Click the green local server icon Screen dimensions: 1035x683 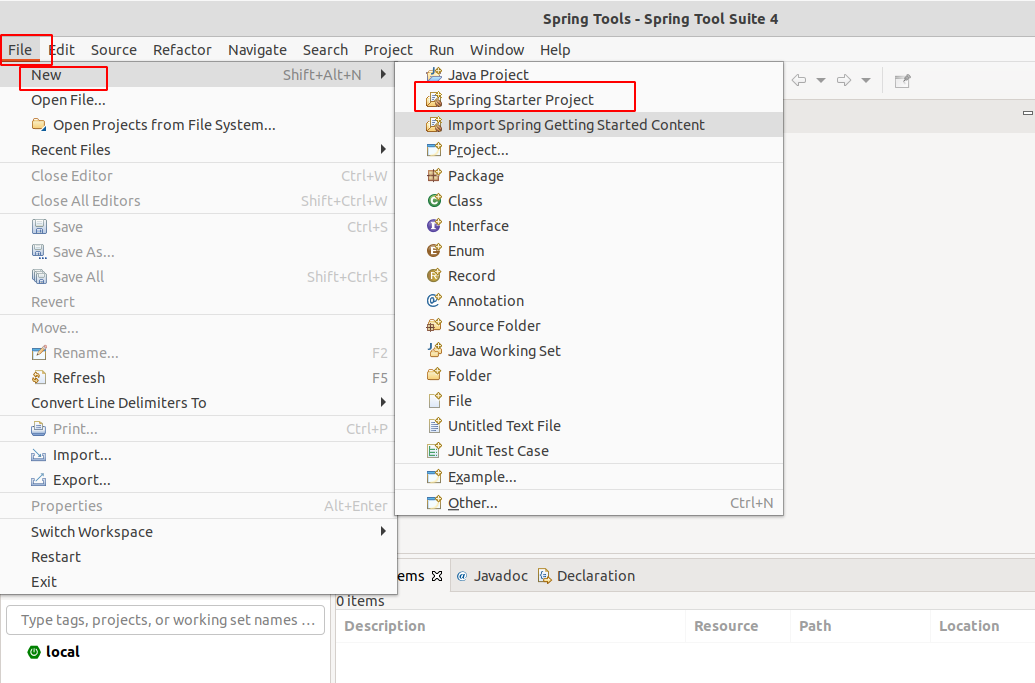[34, 652]
